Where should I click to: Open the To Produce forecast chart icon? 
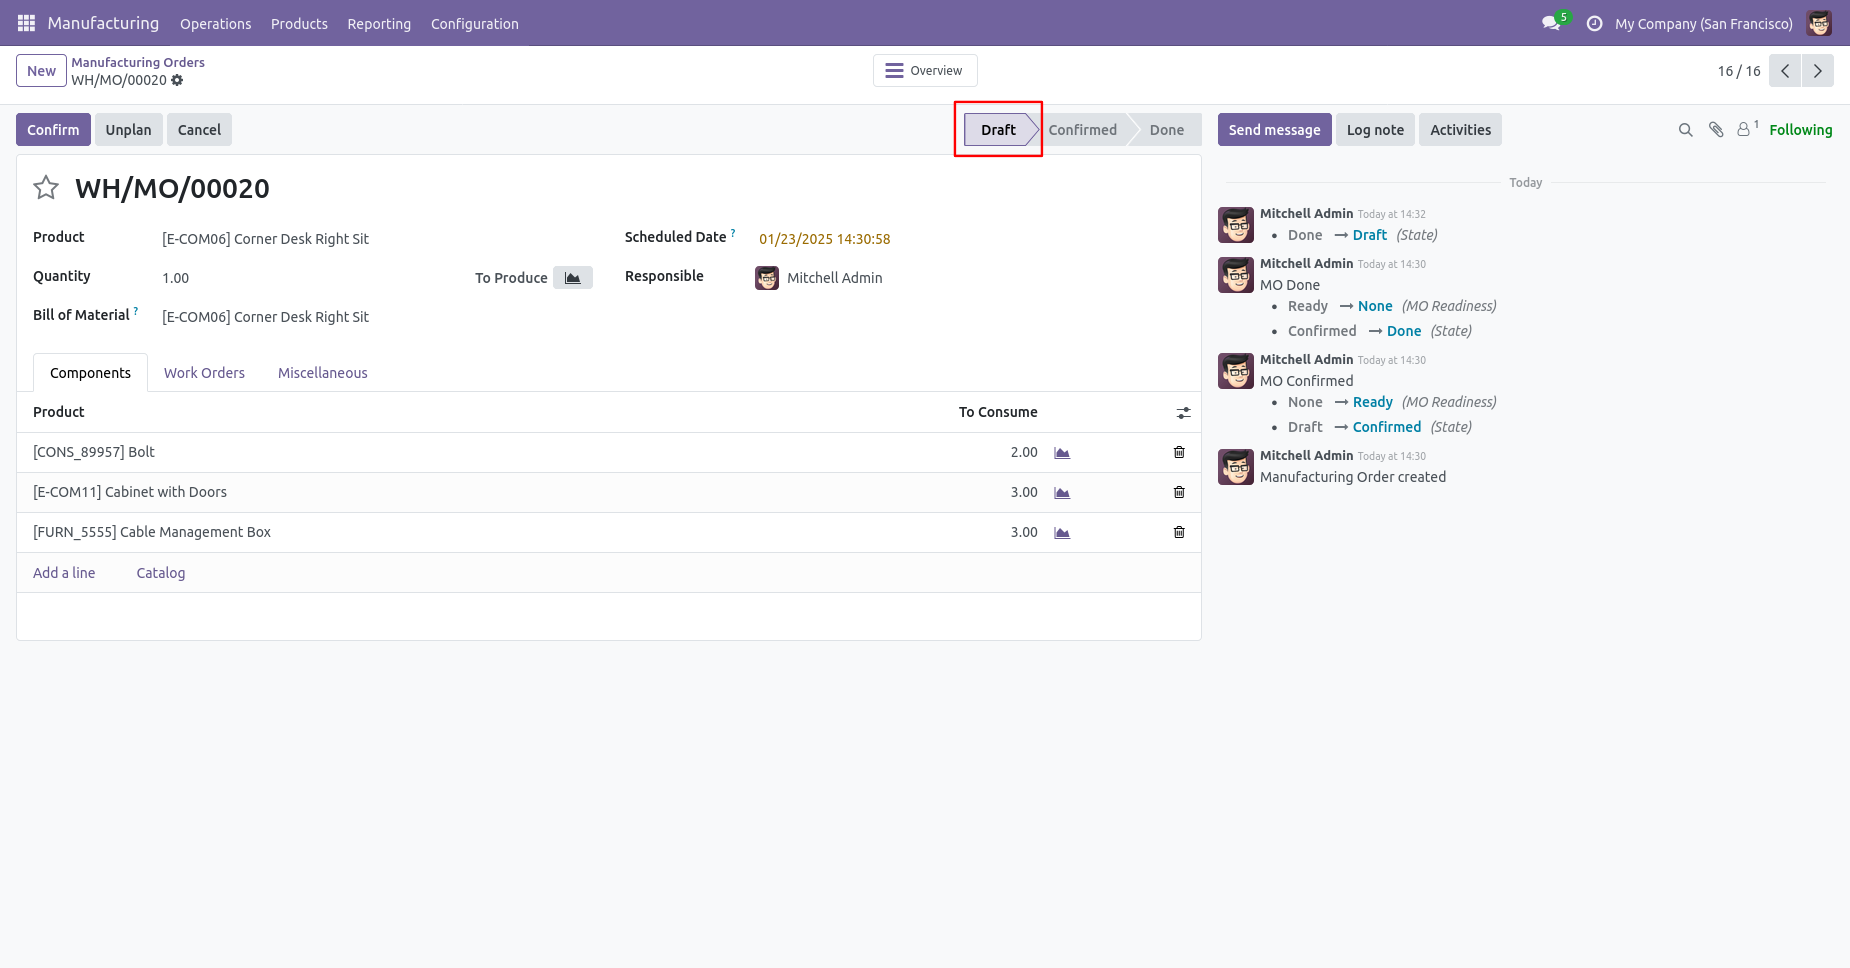click(573, 278)
